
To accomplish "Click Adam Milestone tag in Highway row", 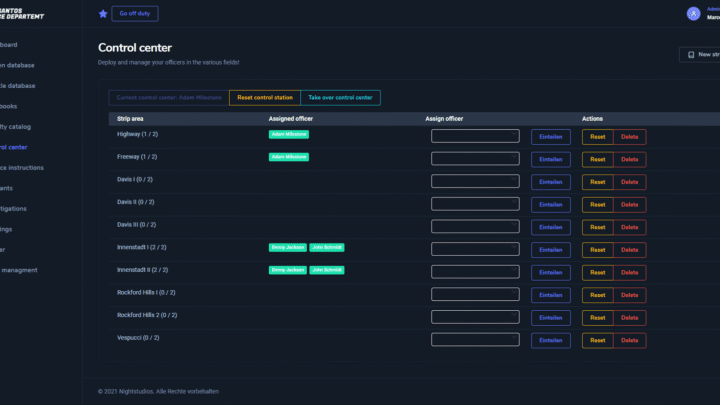I will [289, 135].
